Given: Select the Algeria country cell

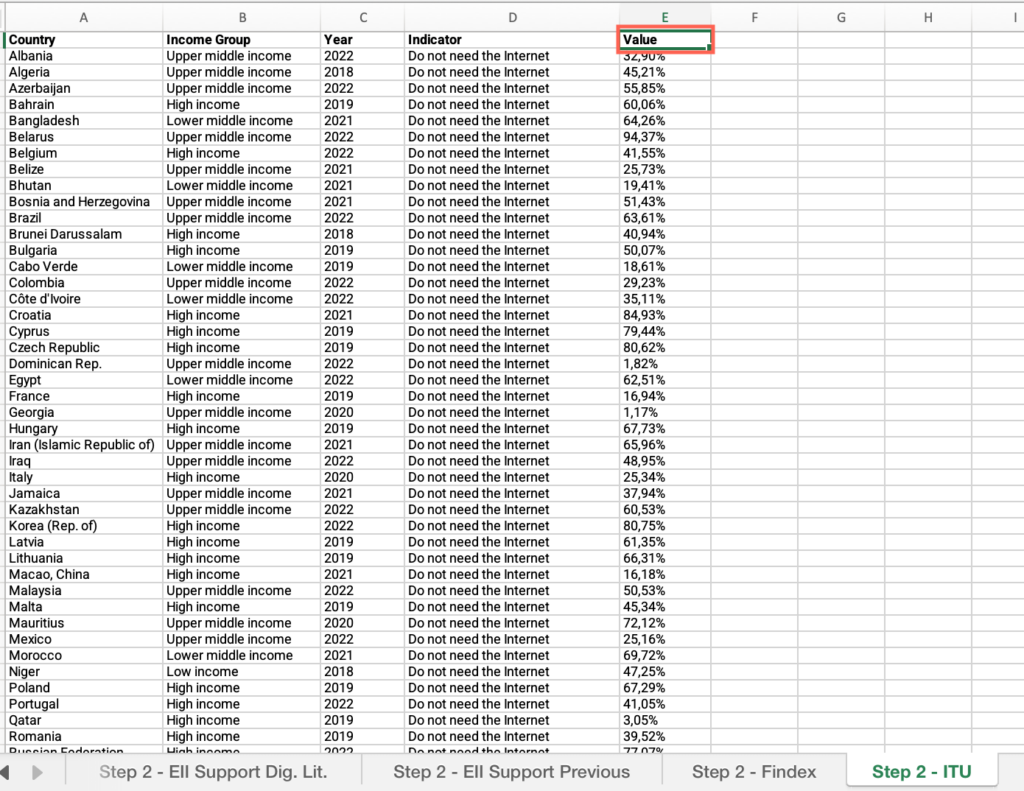Looking at the screenshot, I should (84, 73).
